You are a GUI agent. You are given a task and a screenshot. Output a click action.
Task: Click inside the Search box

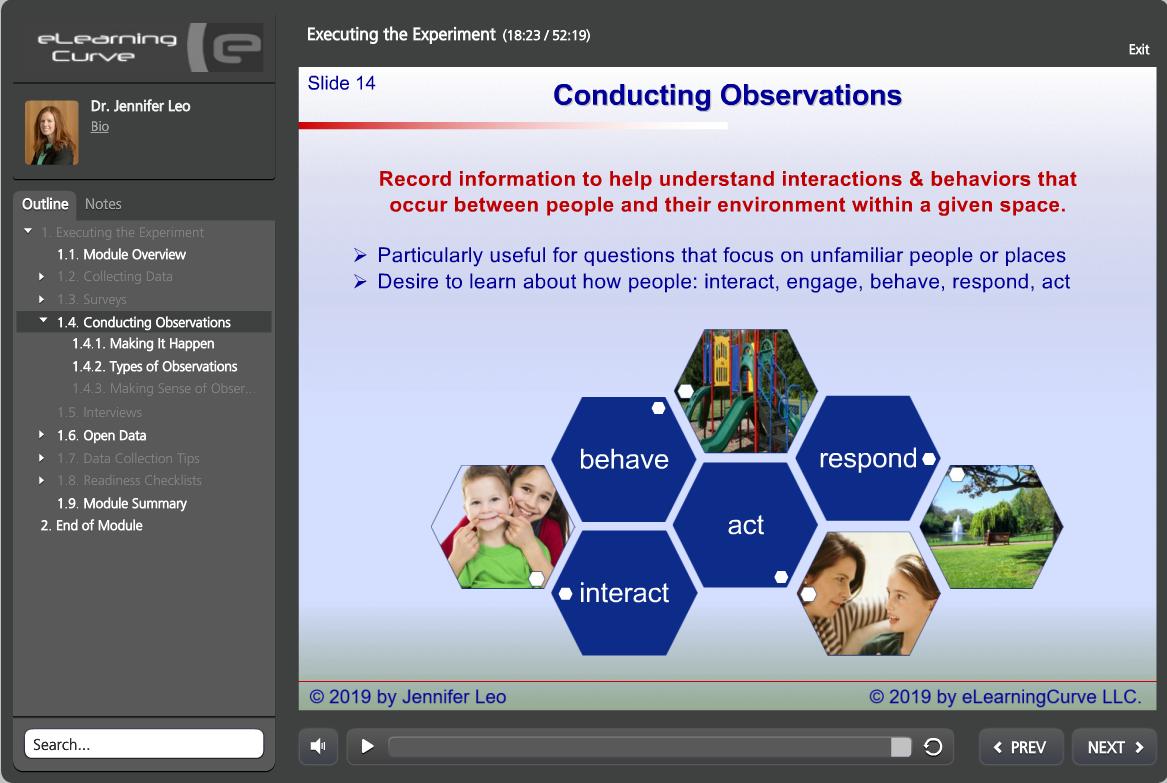[144, 743]
